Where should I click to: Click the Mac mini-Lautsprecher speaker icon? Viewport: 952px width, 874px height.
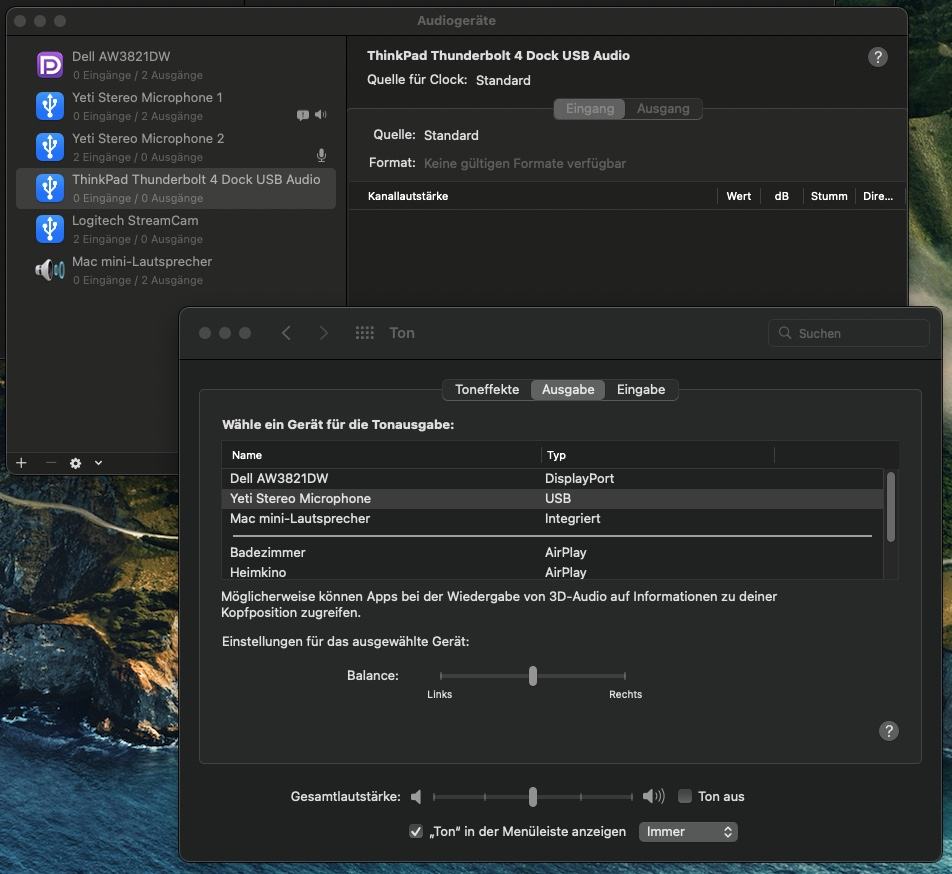(x=50, y=269)
